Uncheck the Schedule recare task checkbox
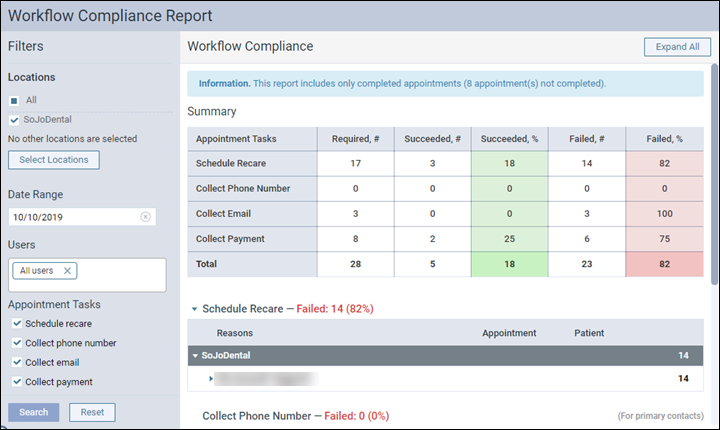720x430 pixels. tap(17, 323)
